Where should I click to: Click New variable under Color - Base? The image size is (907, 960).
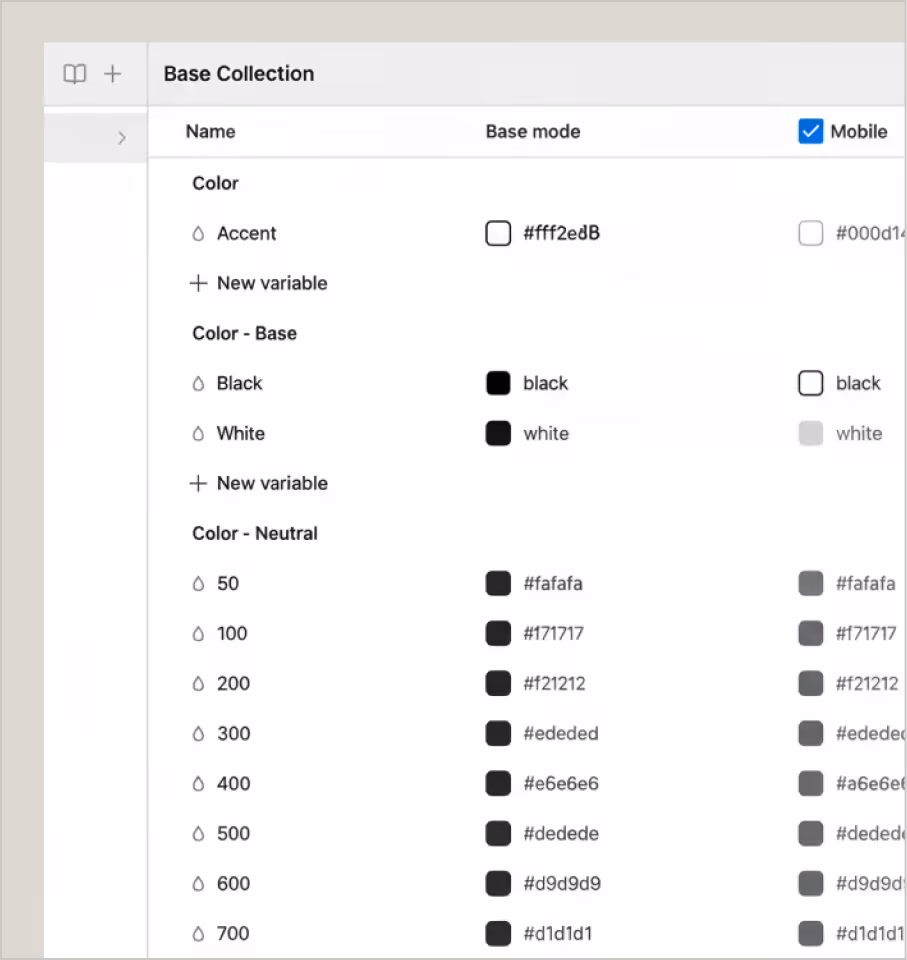pyautogui.click(x=271, y=483)
